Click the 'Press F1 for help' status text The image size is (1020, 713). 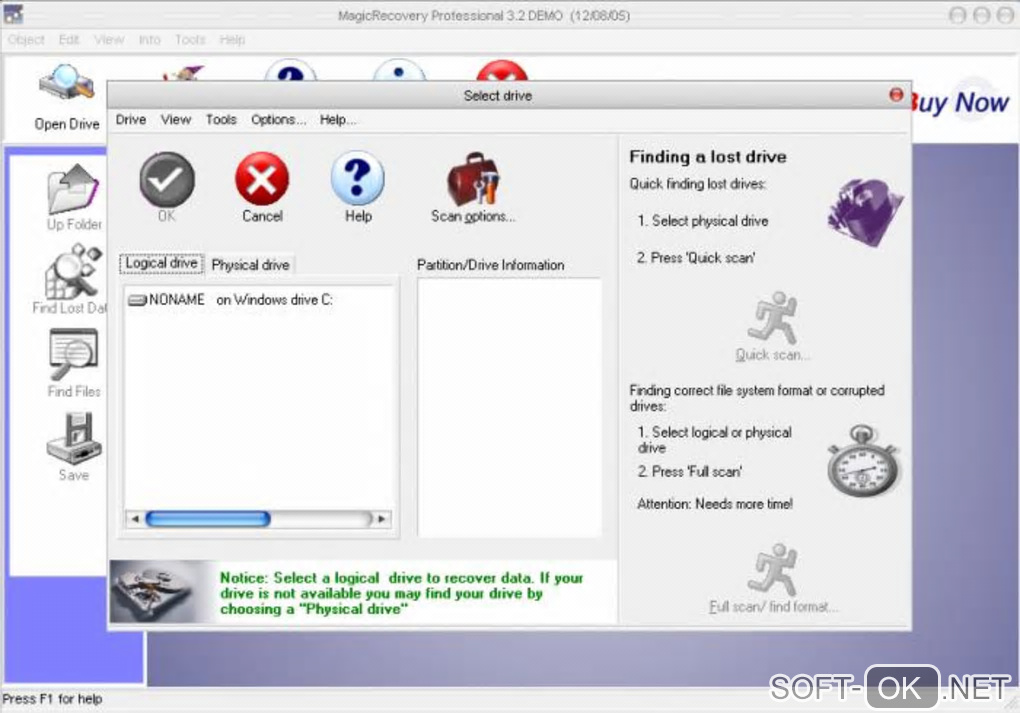52,699
